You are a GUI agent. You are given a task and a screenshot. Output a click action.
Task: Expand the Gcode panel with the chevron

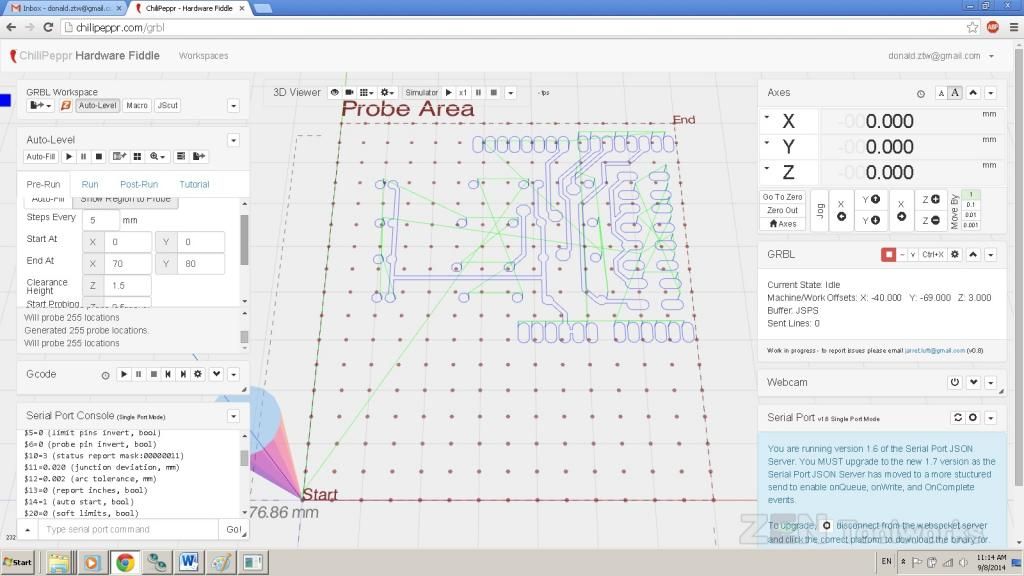point(216,374)
